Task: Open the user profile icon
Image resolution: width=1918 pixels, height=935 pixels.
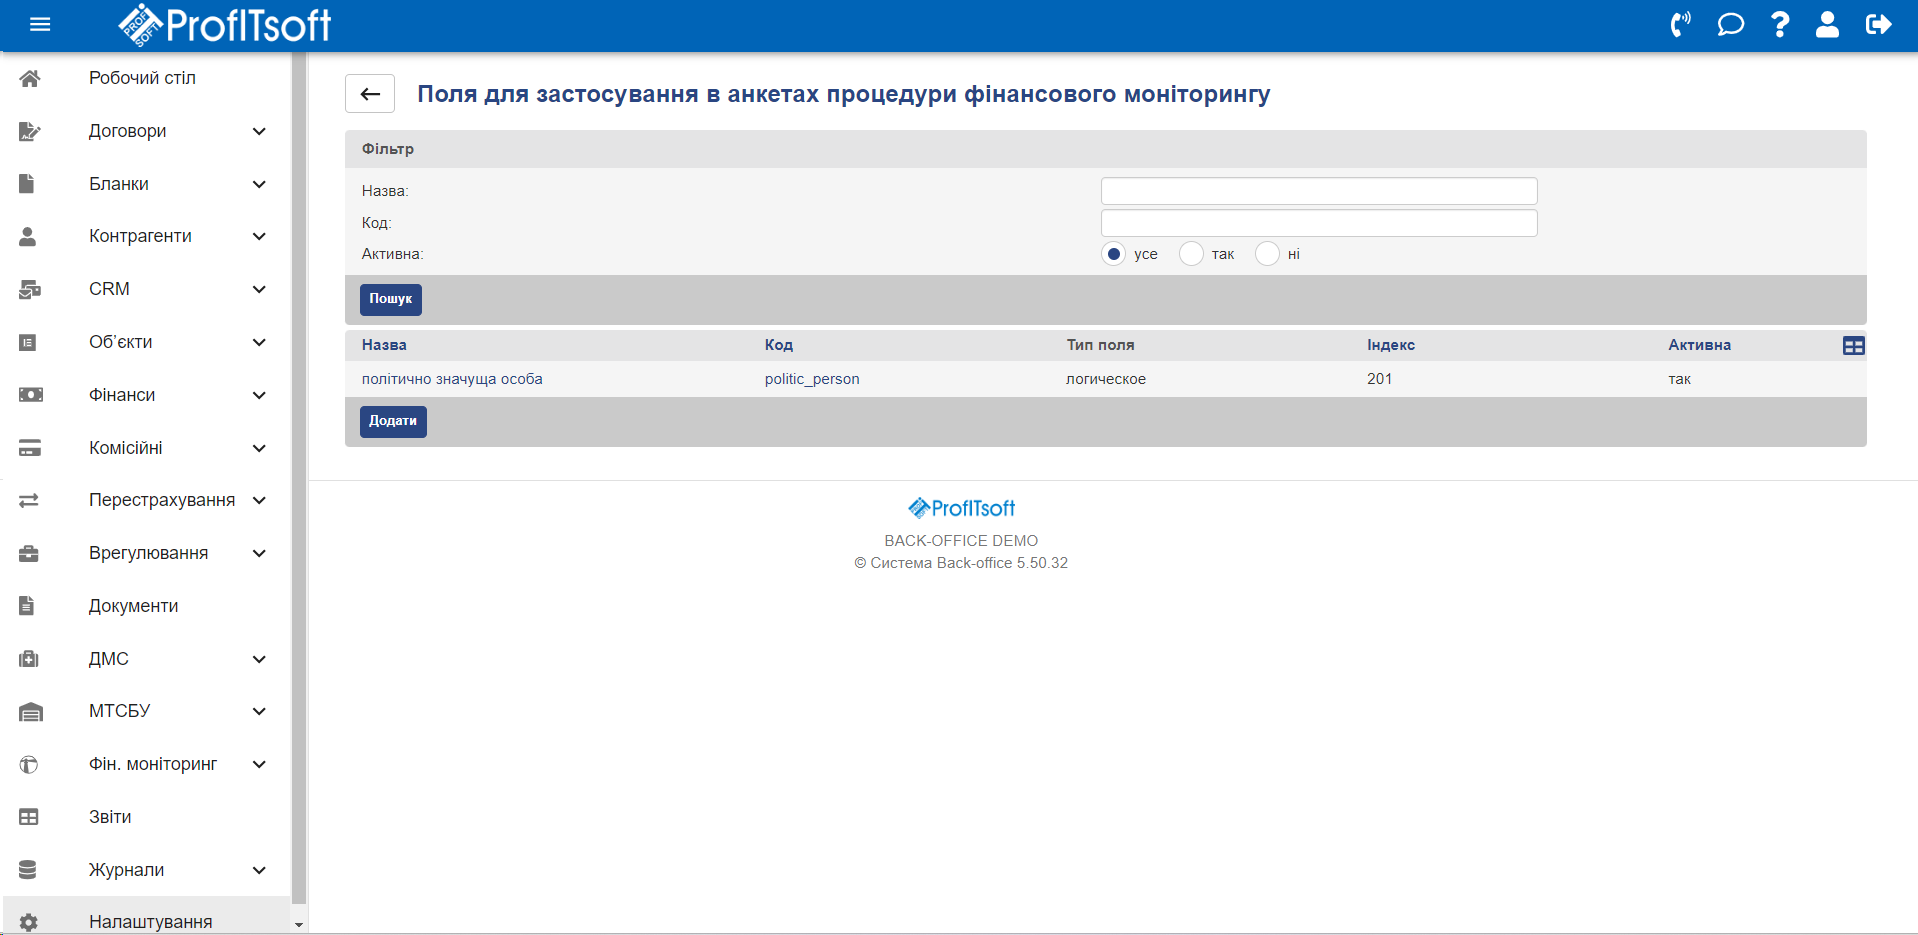Action: (1827, 25)
